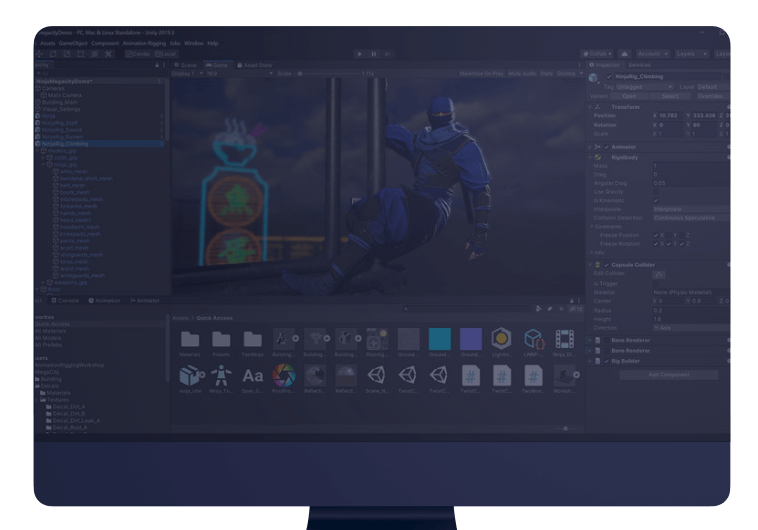
Task: Open the GameObject menu
Action: 73,43
